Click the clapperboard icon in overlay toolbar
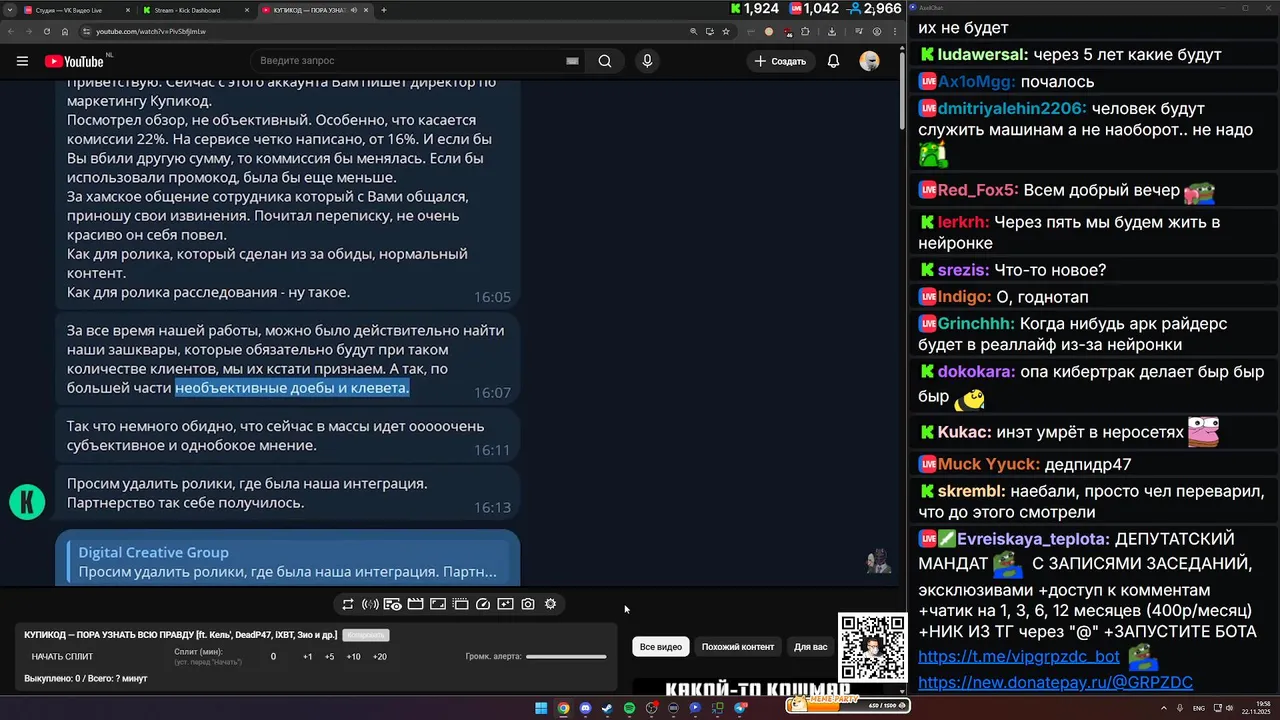 click(415, 604)
